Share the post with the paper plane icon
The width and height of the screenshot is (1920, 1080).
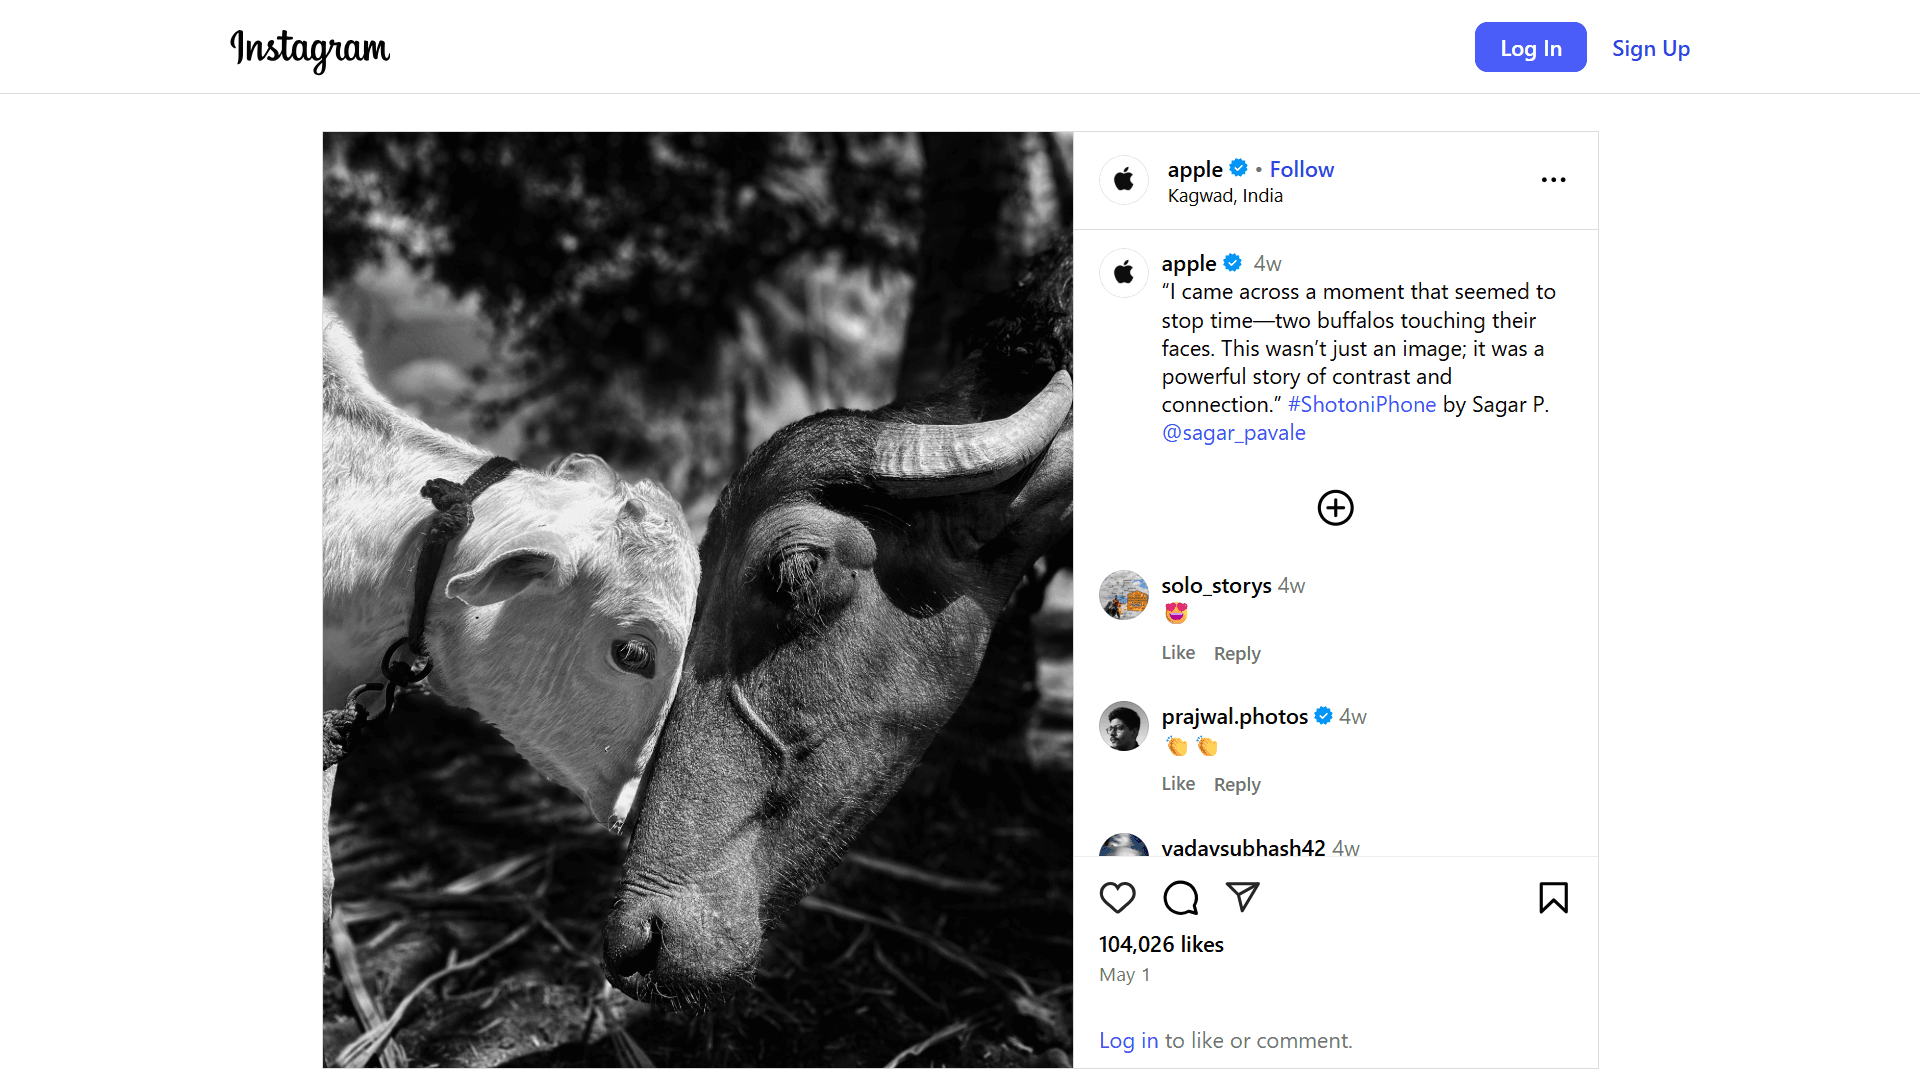tap(1242, 897)
